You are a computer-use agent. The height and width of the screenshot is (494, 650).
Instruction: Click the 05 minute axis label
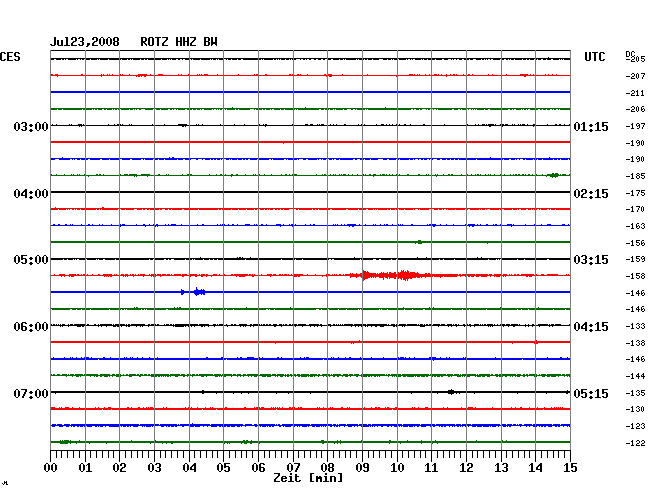[223, 468]
